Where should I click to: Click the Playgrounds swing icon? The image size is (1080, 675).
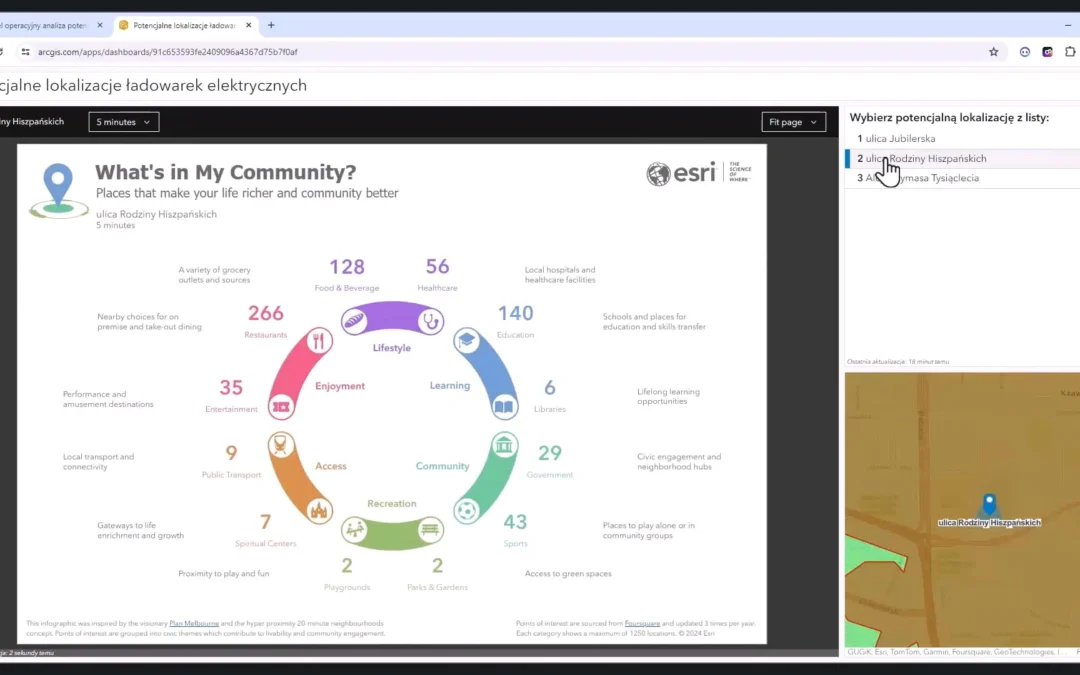pyautogui.click(x=354, y=530)
